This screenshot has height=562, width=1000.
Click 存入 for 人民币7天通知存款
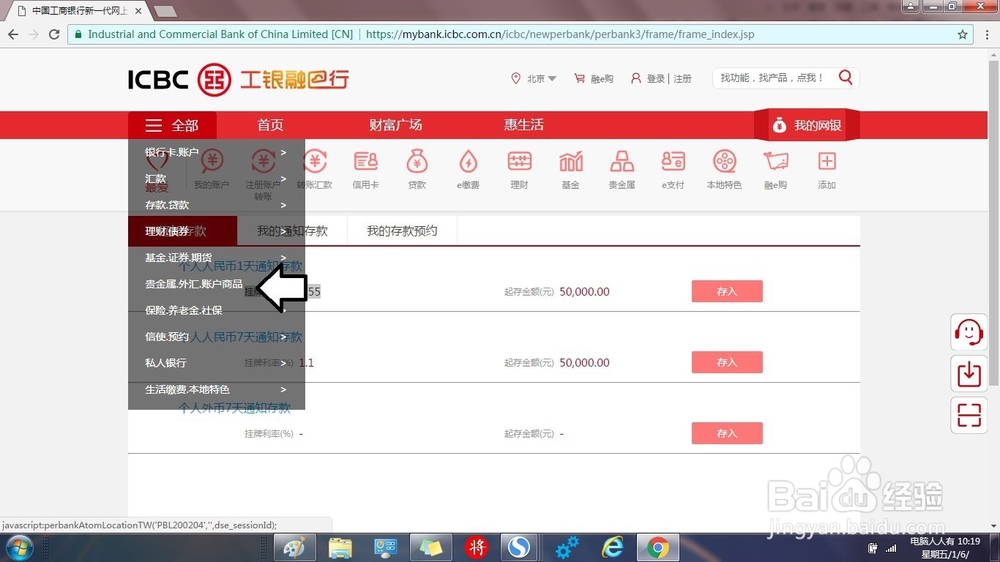[x=727, y=362]
